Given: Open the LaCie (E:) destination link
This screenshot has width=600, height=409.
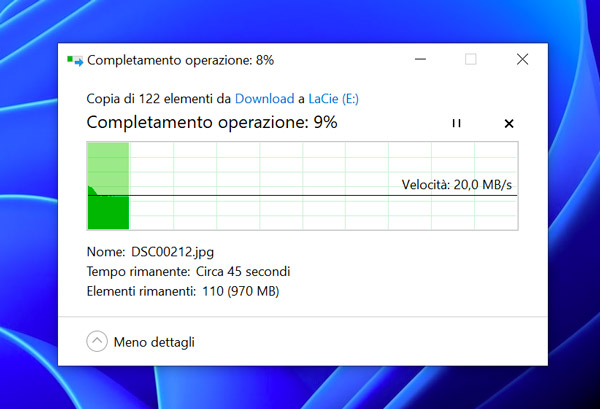Looking at the screenshot, I should tap(333, 99).
